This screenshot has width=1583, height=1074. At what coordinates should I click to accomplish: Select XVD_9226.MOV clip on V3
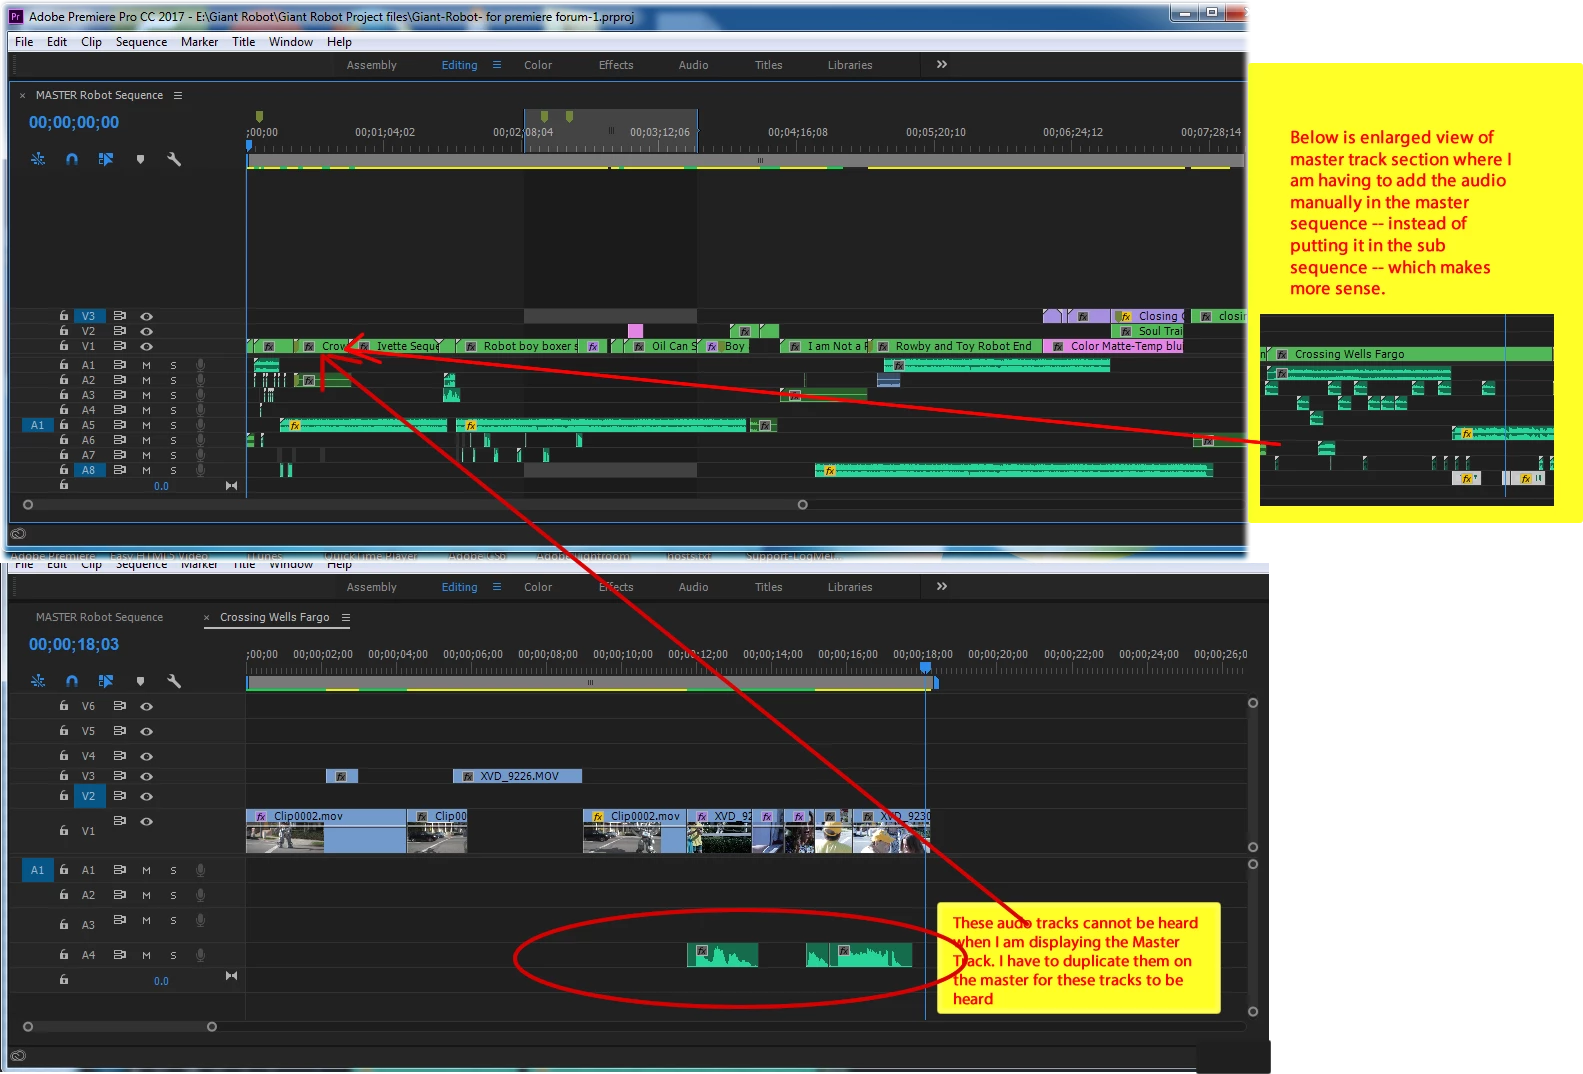517,776
